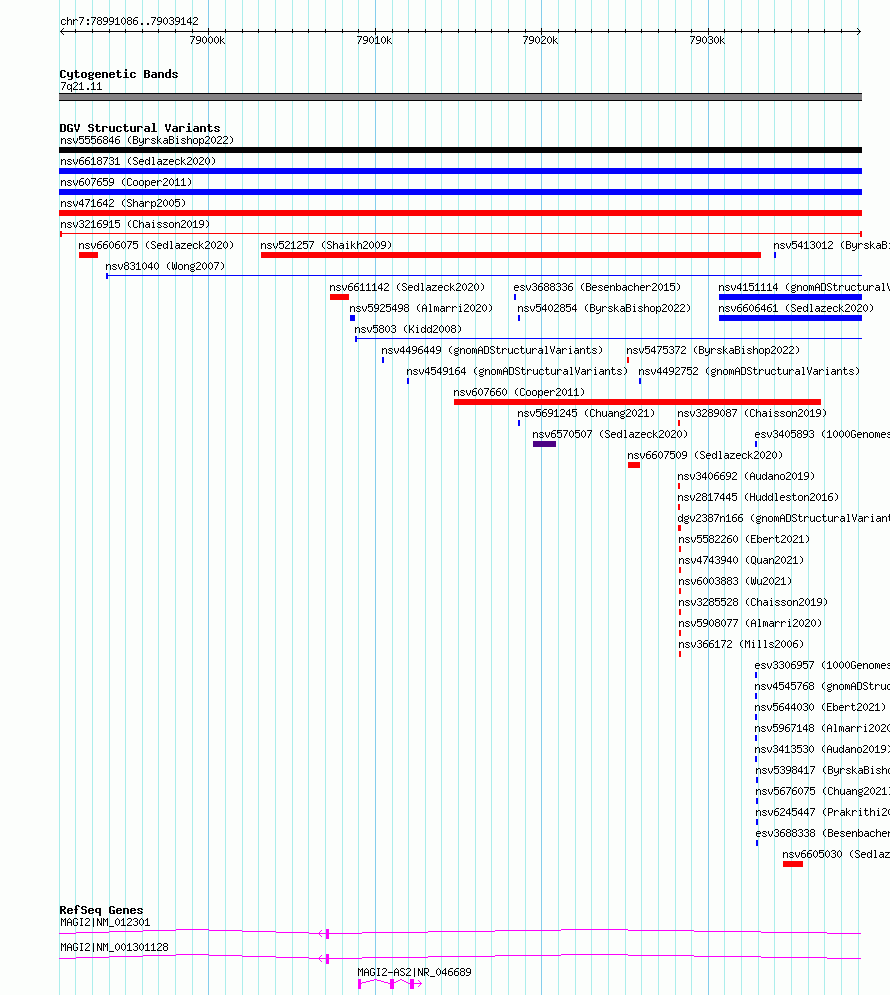This screenshot has height=995, width=890.
Task: Select nsv5644030 (Ebert2021) label
Action: point(820,706)
